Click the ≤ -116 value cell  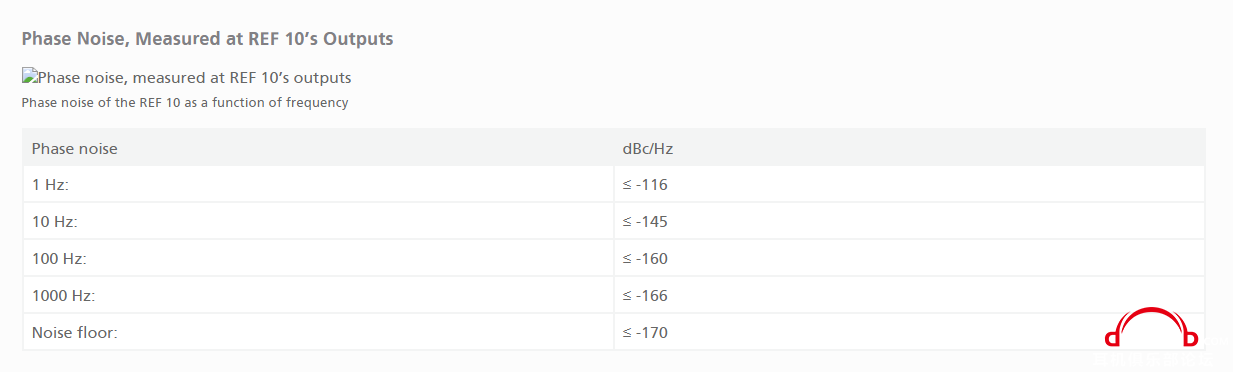[645, 185]
